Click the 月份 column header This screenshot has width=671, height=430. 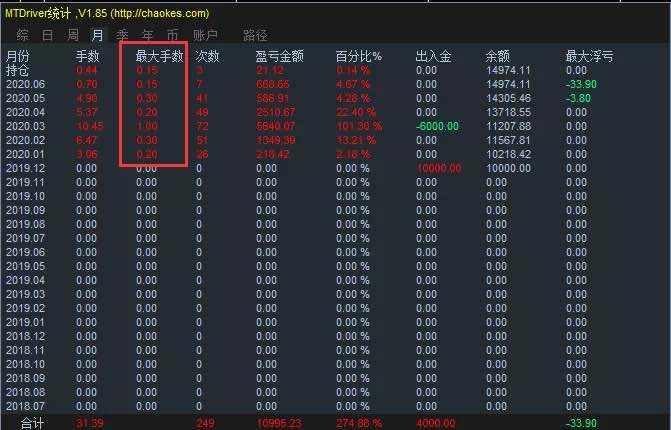tap(18, 56)
